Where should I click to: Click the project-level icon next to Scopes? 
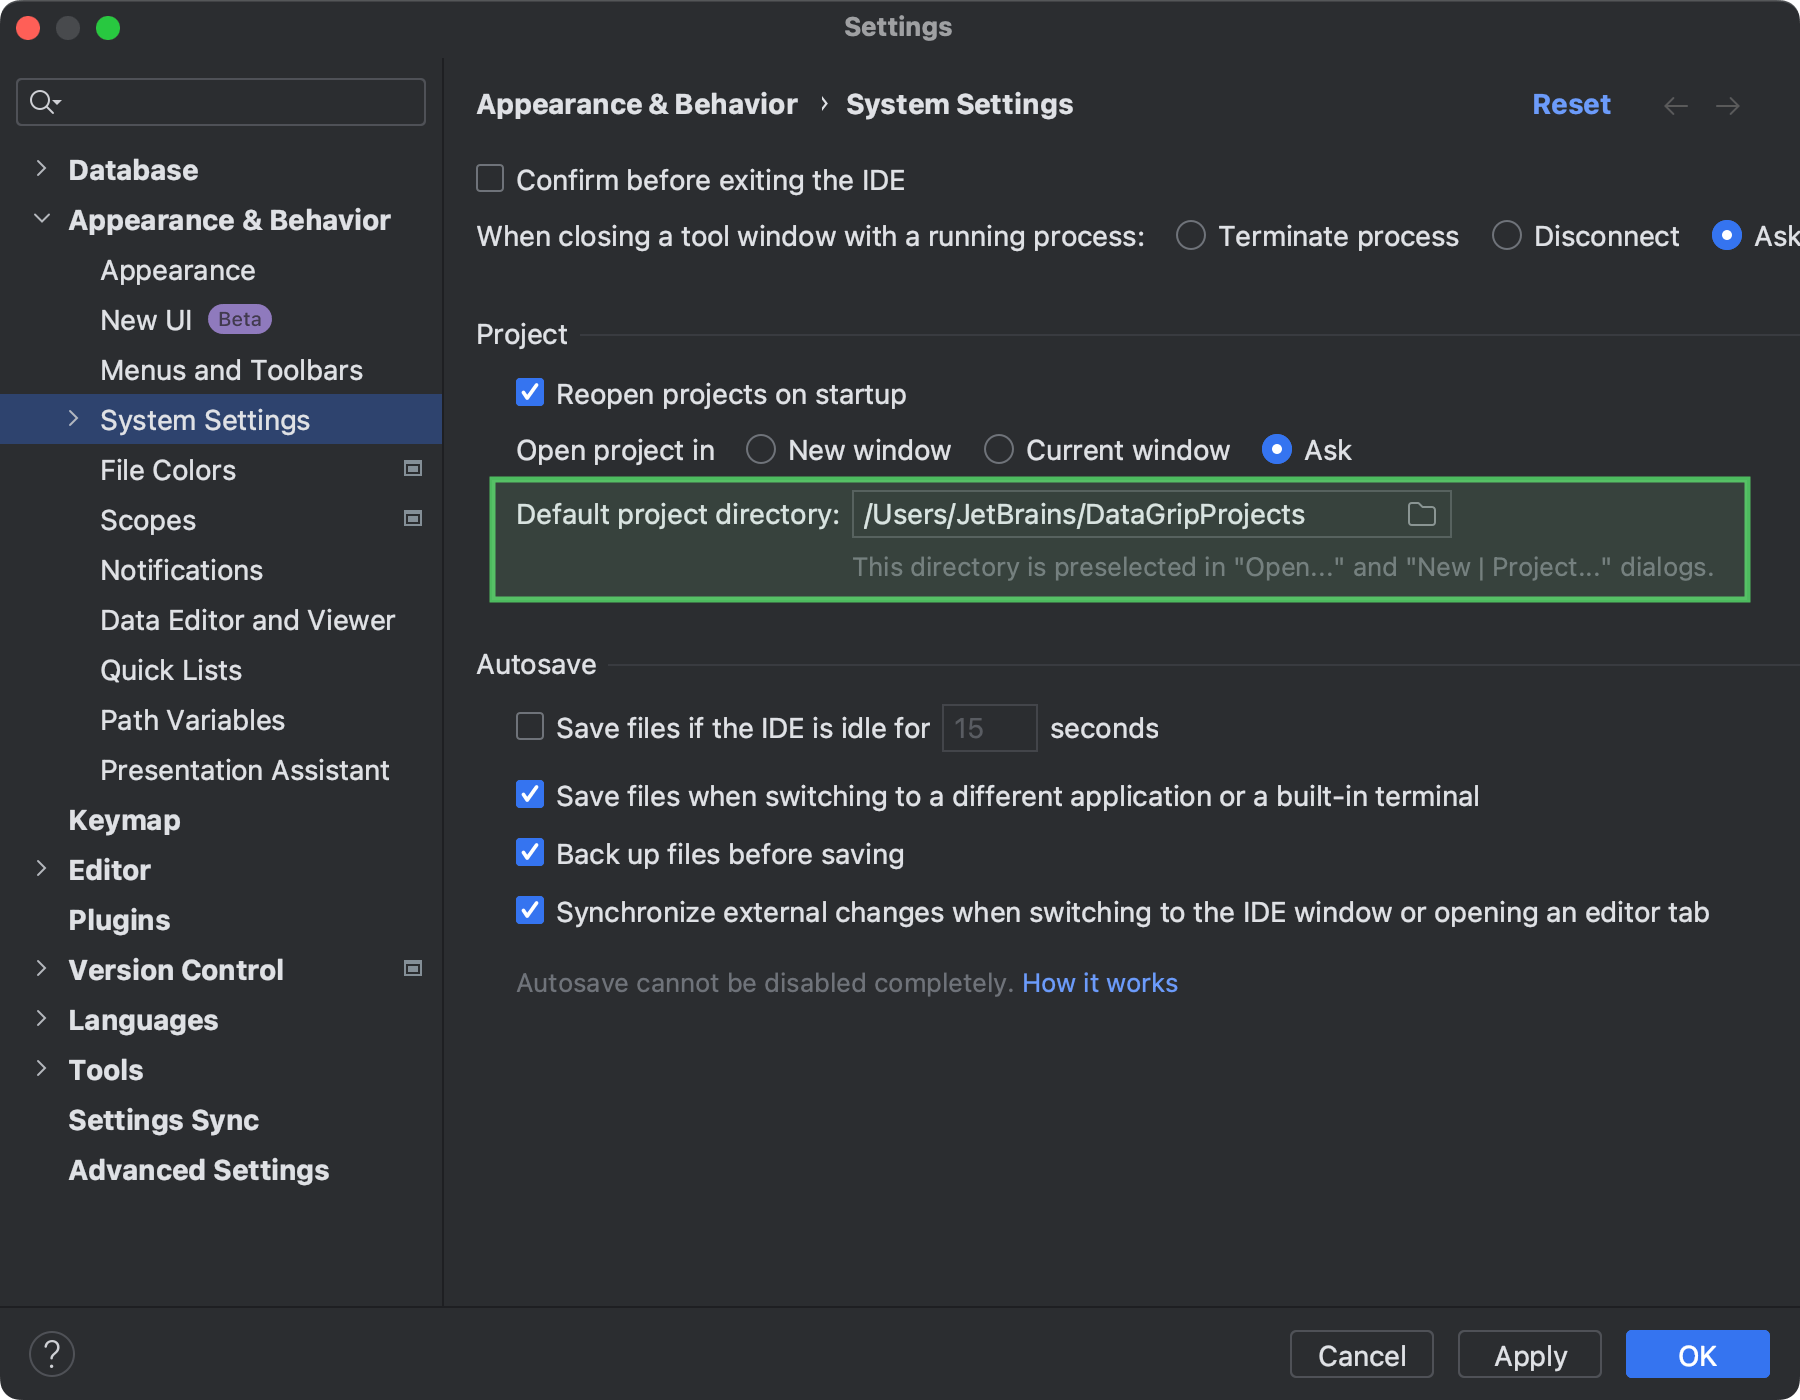[412, 518]
